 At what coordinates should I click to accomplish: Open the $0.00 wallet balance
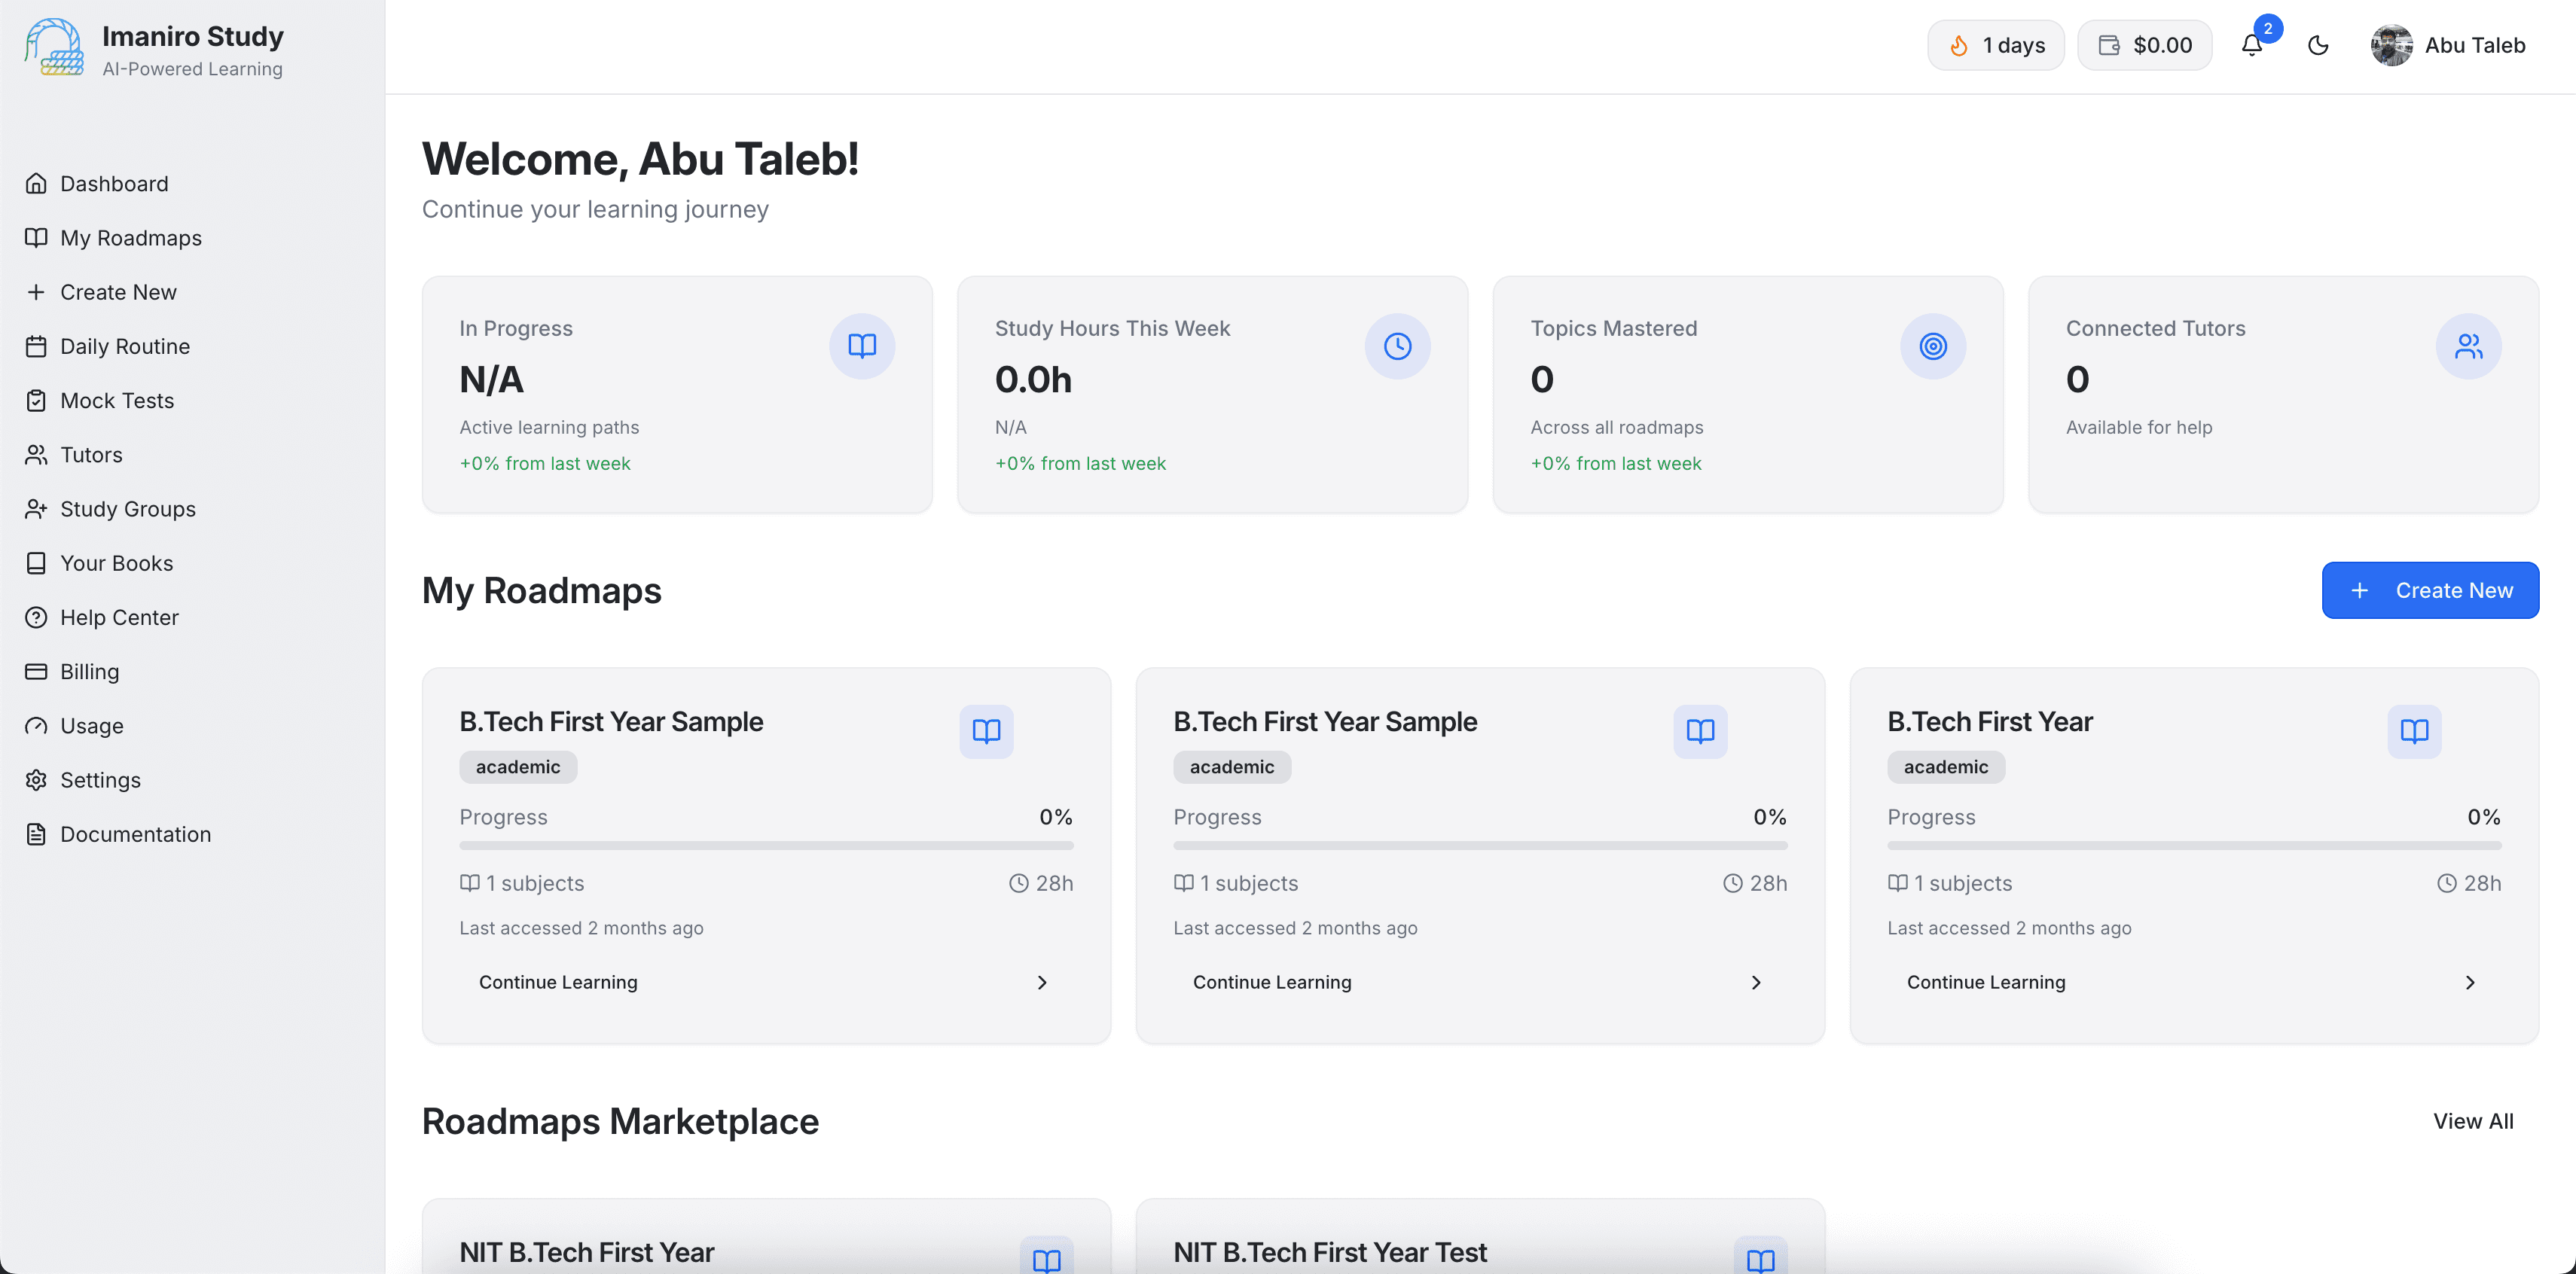tap(2144, 45)
